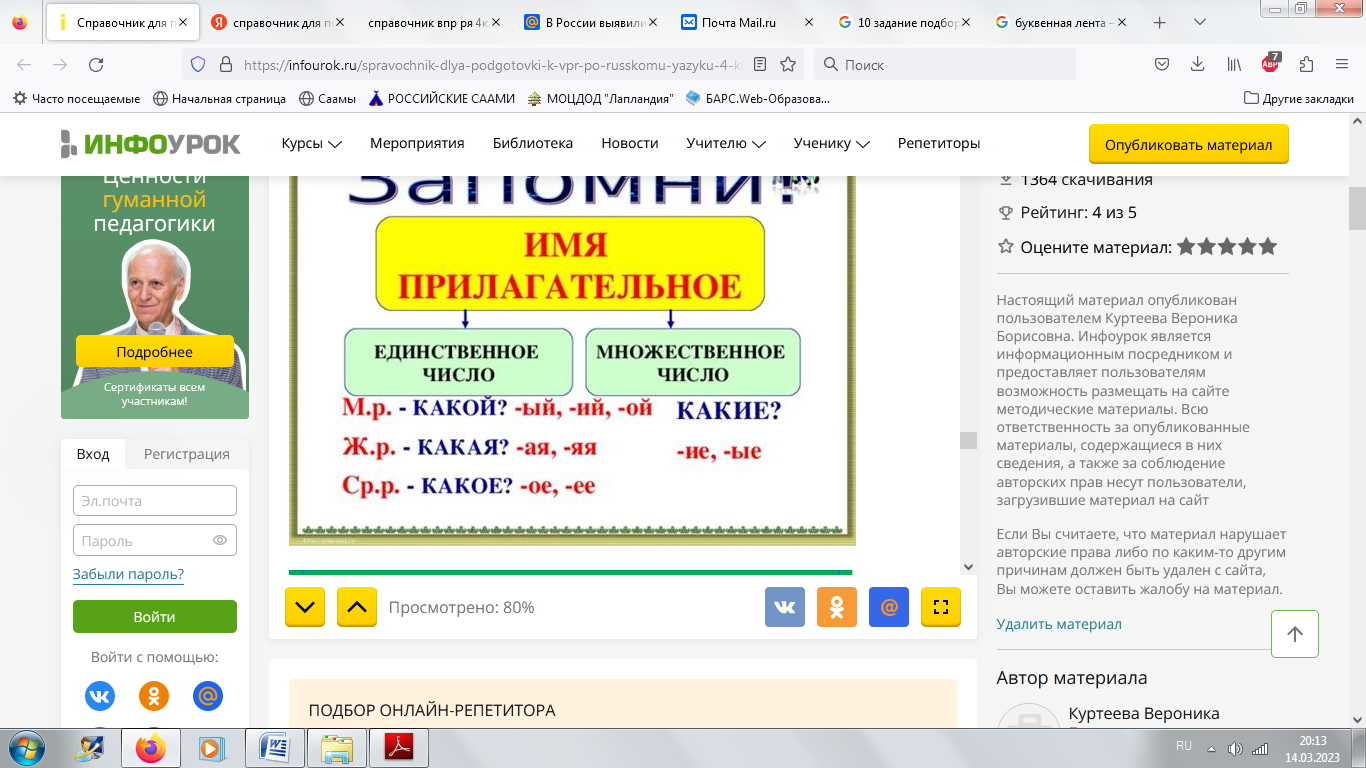This screenshot has width=1366, height=768.
Task: Open file explorer from taskbar
Action: pyautogui.click(x=336, y=747)
